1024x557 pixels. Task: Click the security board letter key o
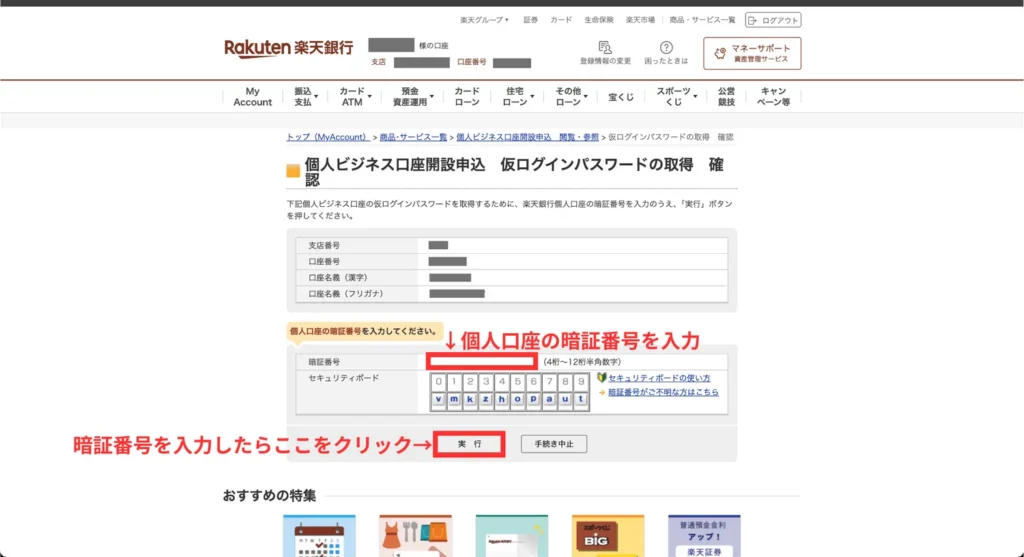pos(517,400)
